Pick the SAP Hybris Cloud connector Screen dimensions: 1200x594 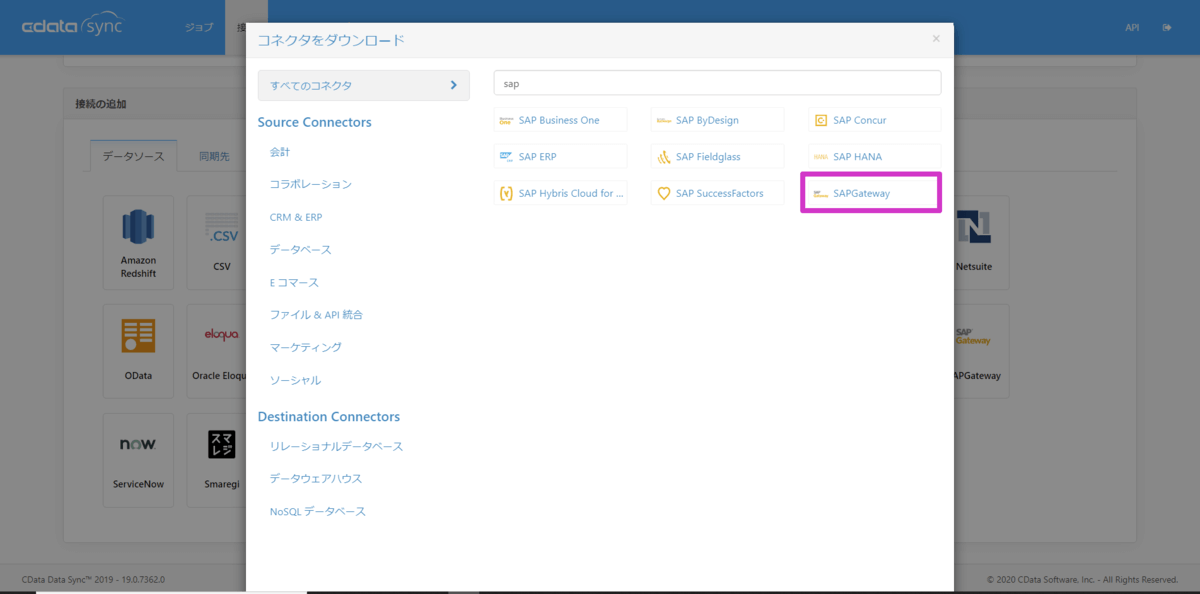click(x=560, y=193)
